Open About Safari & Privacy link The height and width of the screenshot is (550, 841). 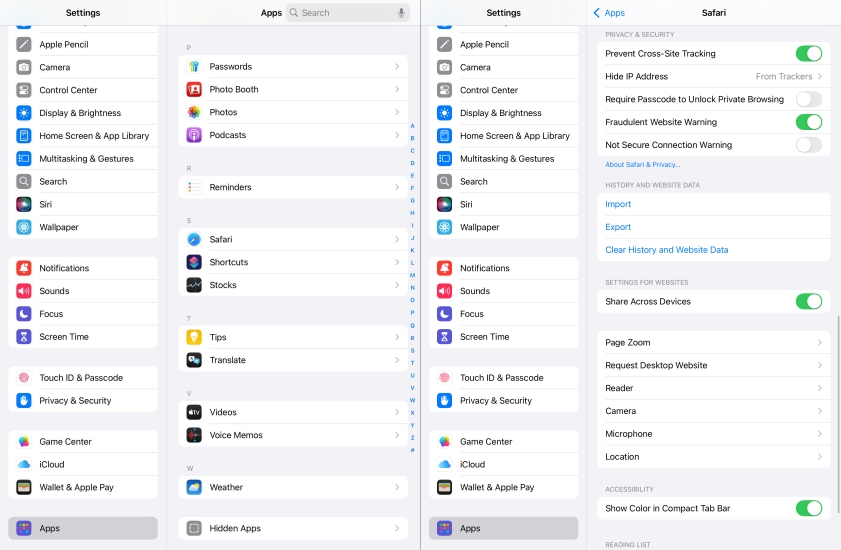(643, 165)
